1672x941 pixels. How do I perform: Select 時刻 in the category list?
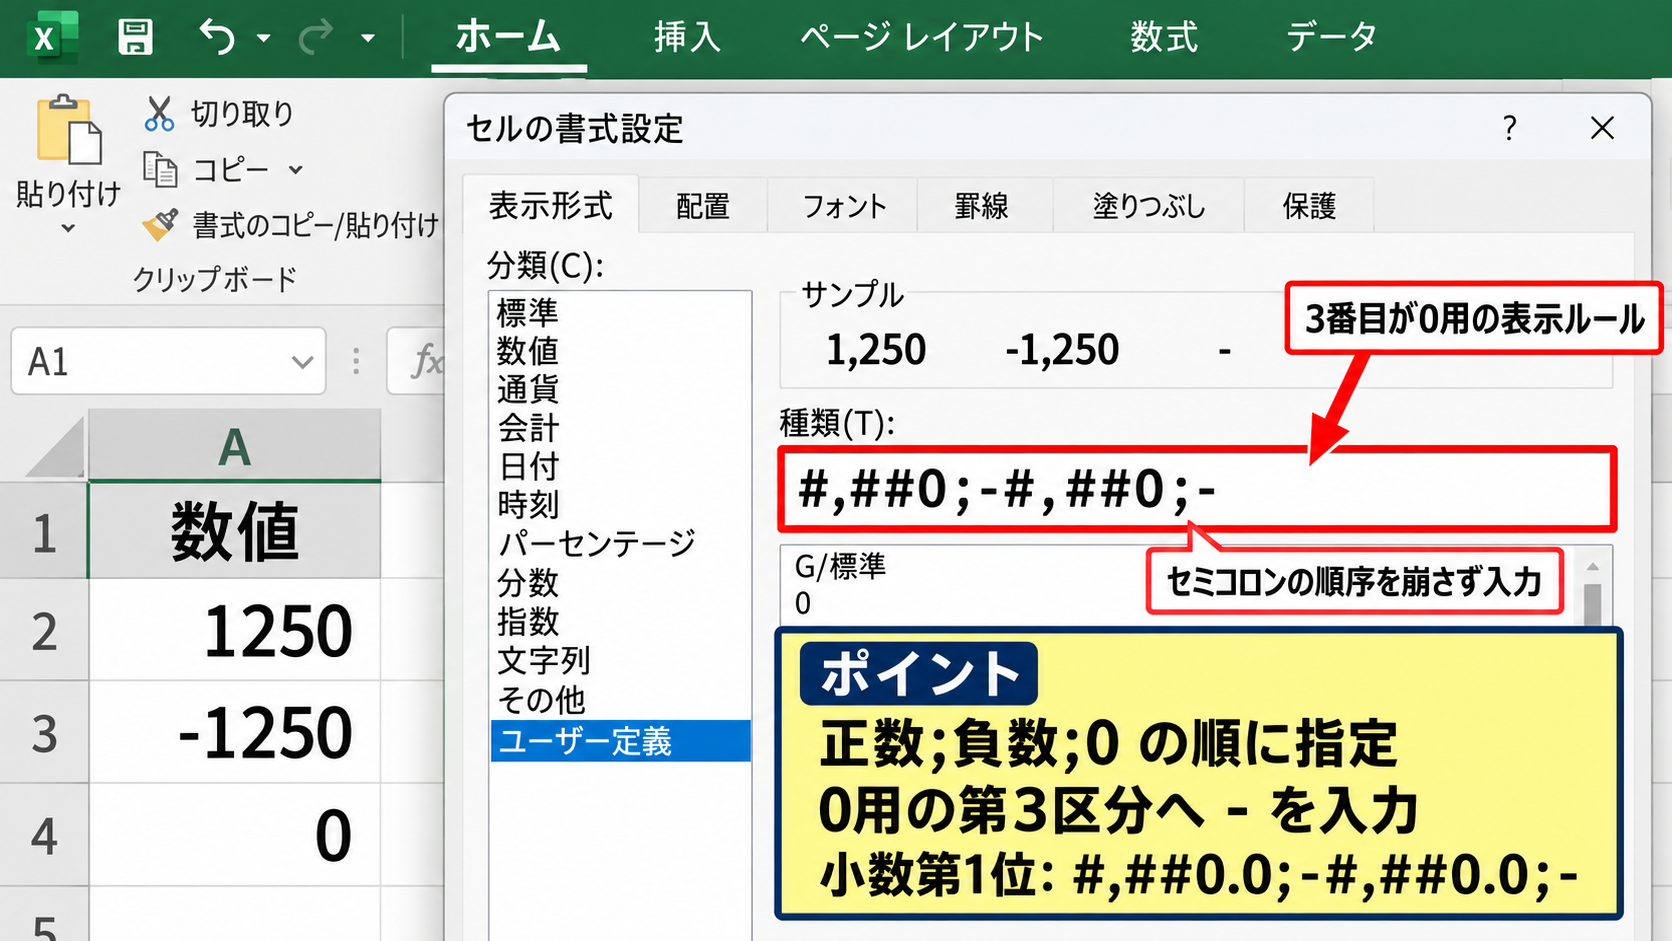pos(620,505)
